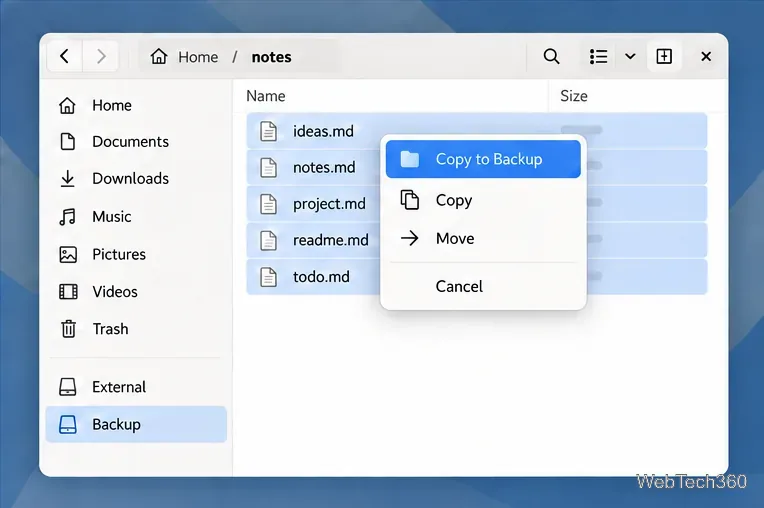Image resolution: width=764 pixels, height=508 pixels.
Task: Open the Home breadcrumb in path bar
Action: coord(198,57)
